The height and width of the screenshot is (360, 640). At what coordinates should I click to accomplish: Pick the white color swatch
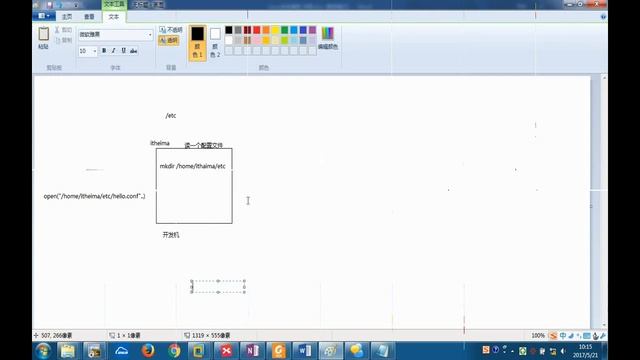click(229, 40)
